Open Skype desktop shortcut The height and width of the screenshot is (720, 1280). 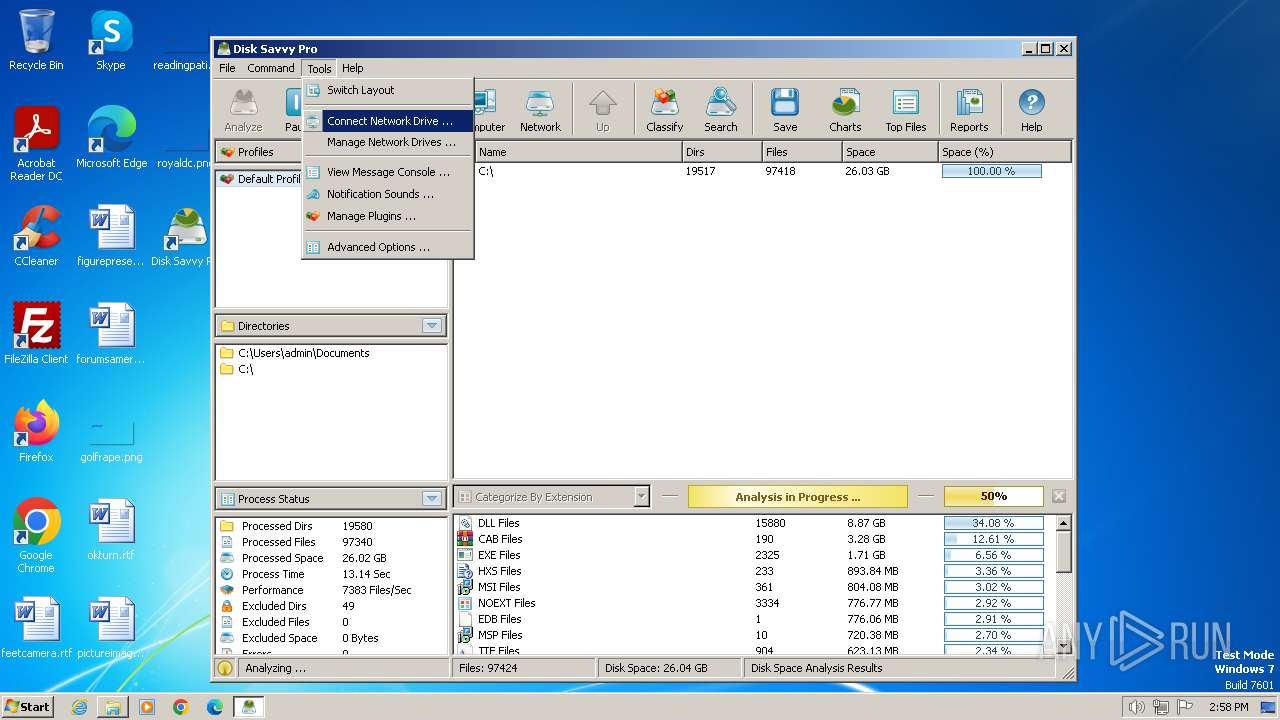tap(110, 40)
